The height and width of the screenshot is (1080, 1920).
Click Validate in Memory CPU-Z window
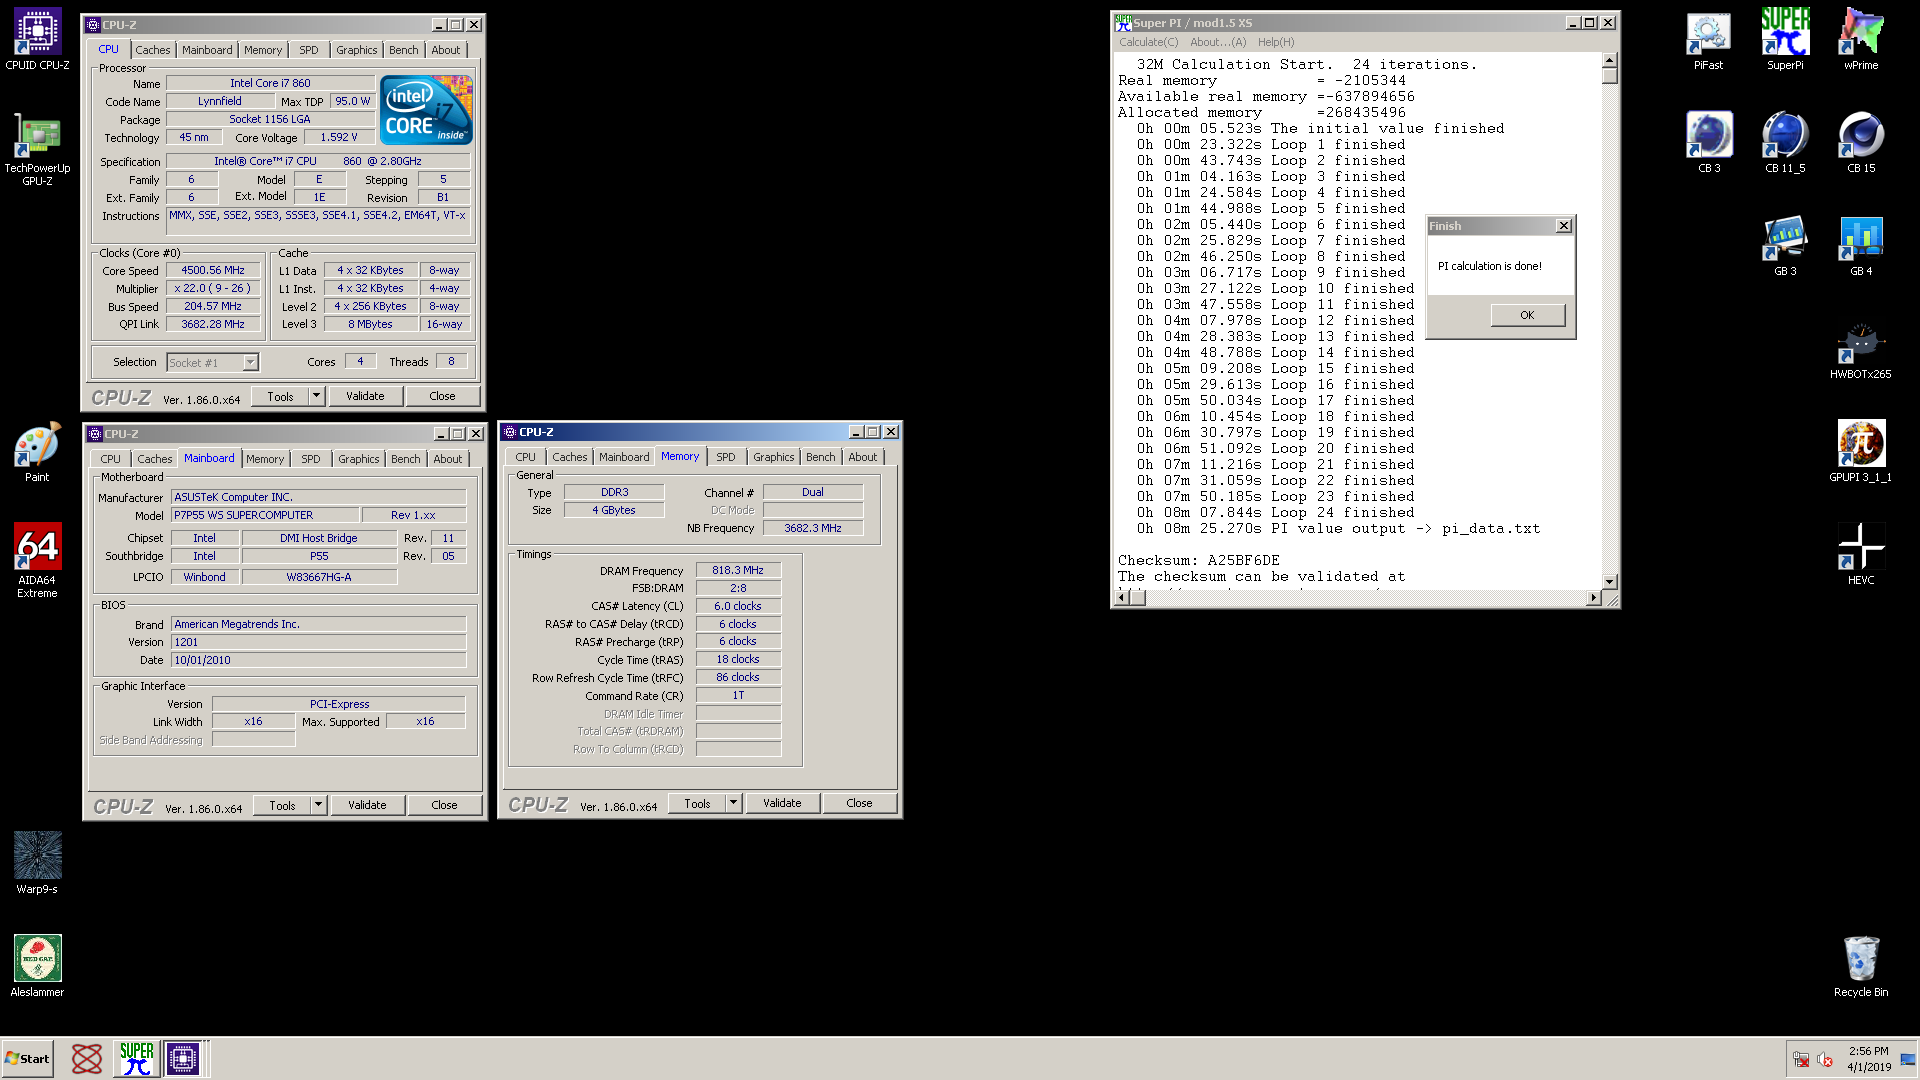782,803
